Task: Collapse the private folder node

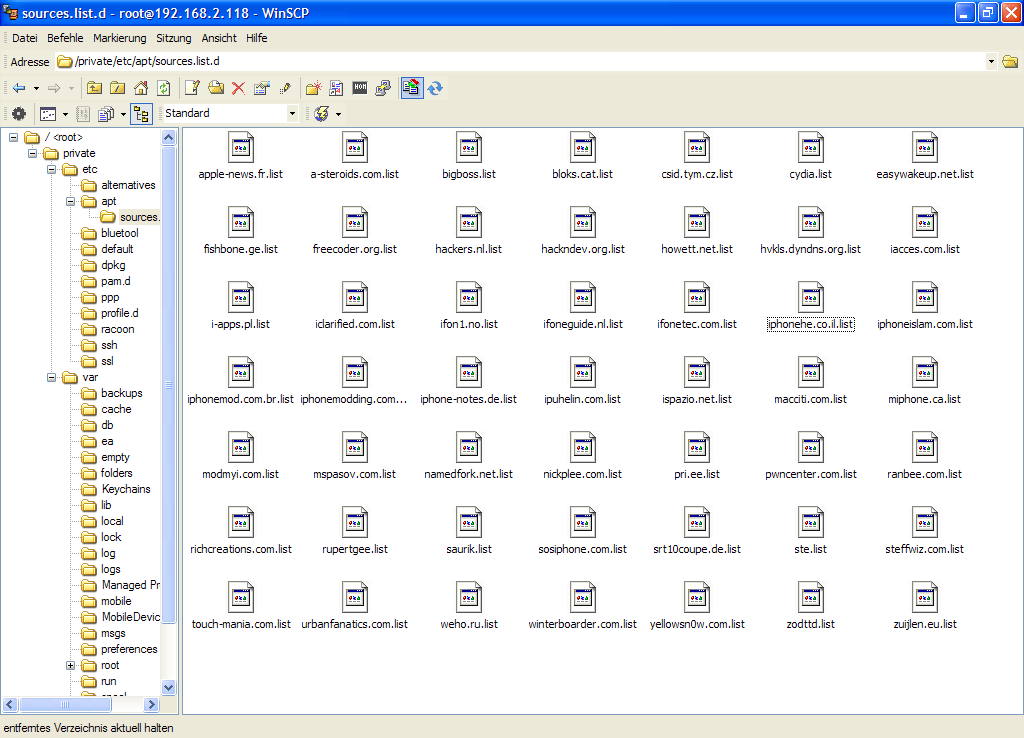Action: tap(32, 153)
